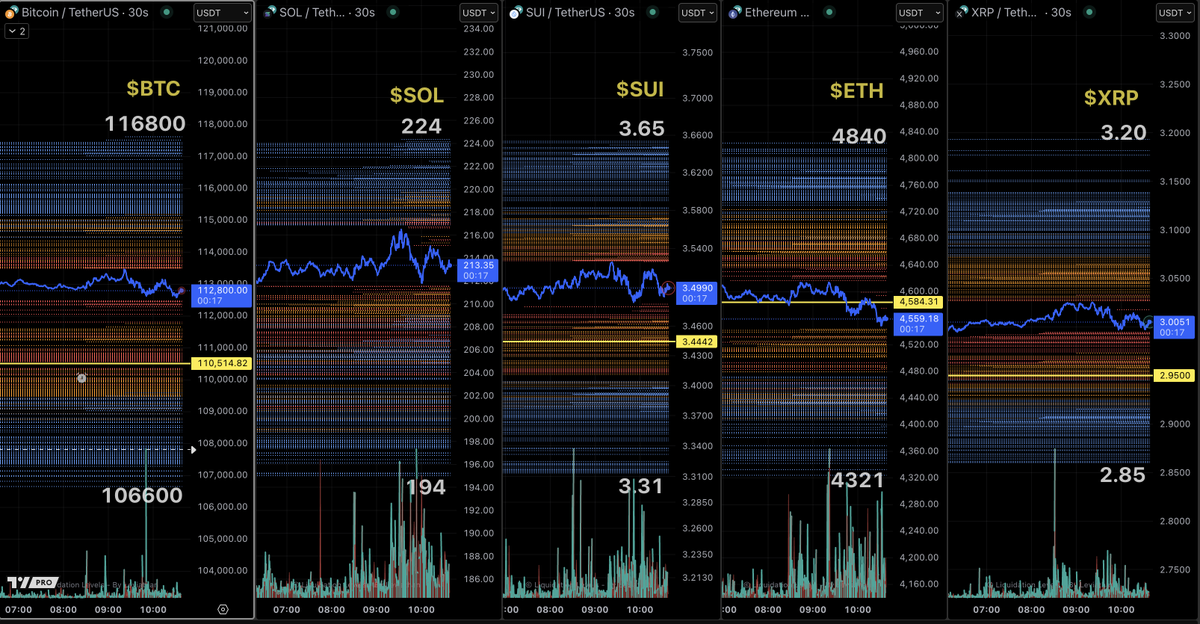
Task: Click the grey circular marker on BTC chart
Action: click(x=82, y=378)
